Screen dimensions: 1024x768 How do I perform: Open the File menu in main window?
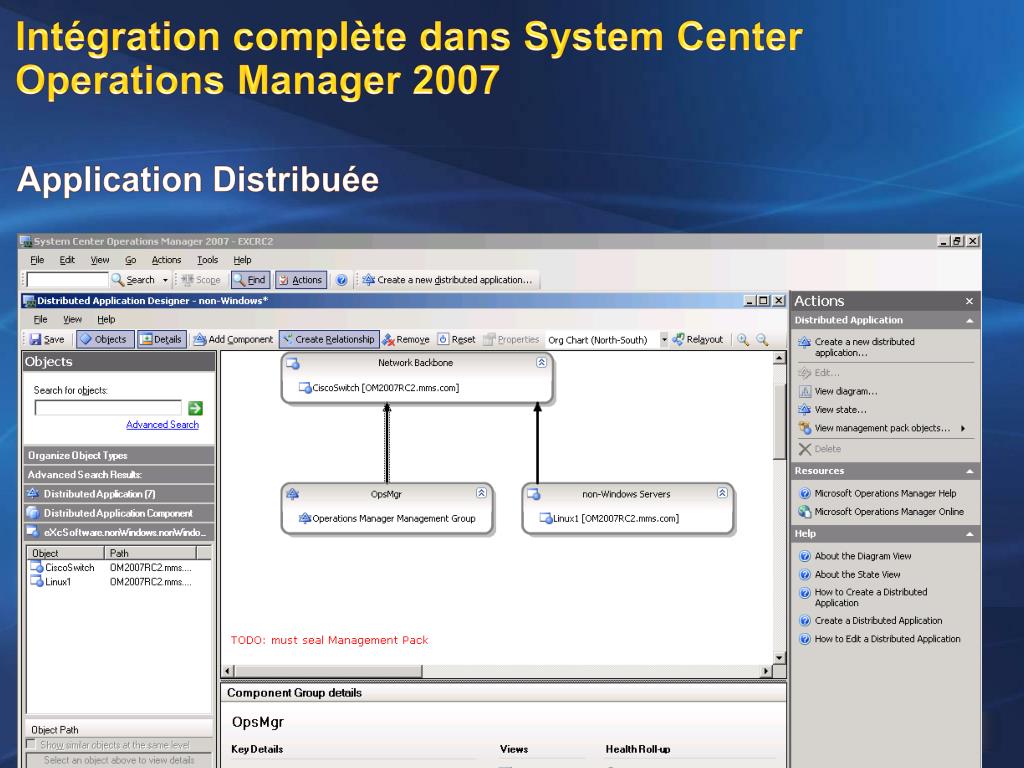pos(37,260)
